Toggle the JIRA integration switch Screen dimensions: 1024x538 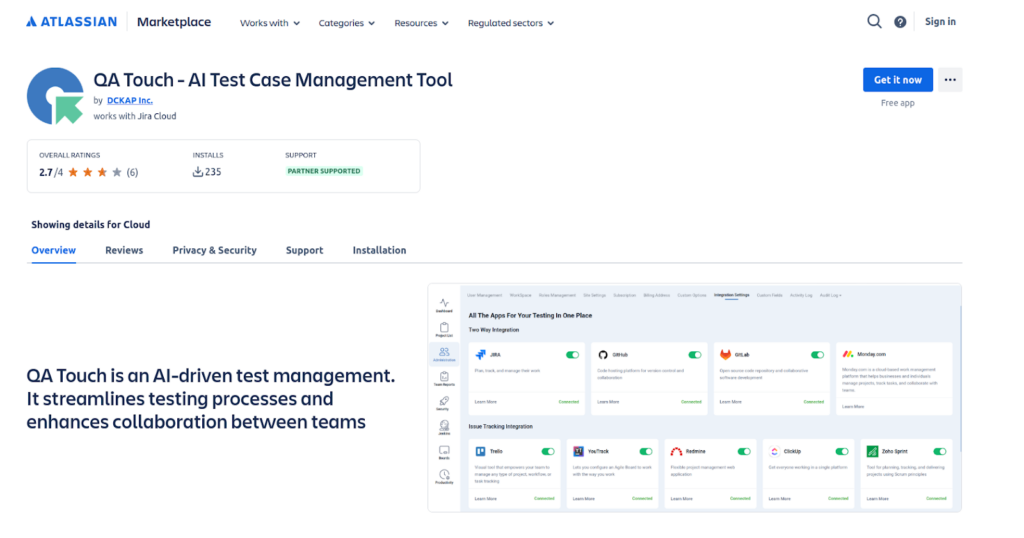tap(572, 355)
